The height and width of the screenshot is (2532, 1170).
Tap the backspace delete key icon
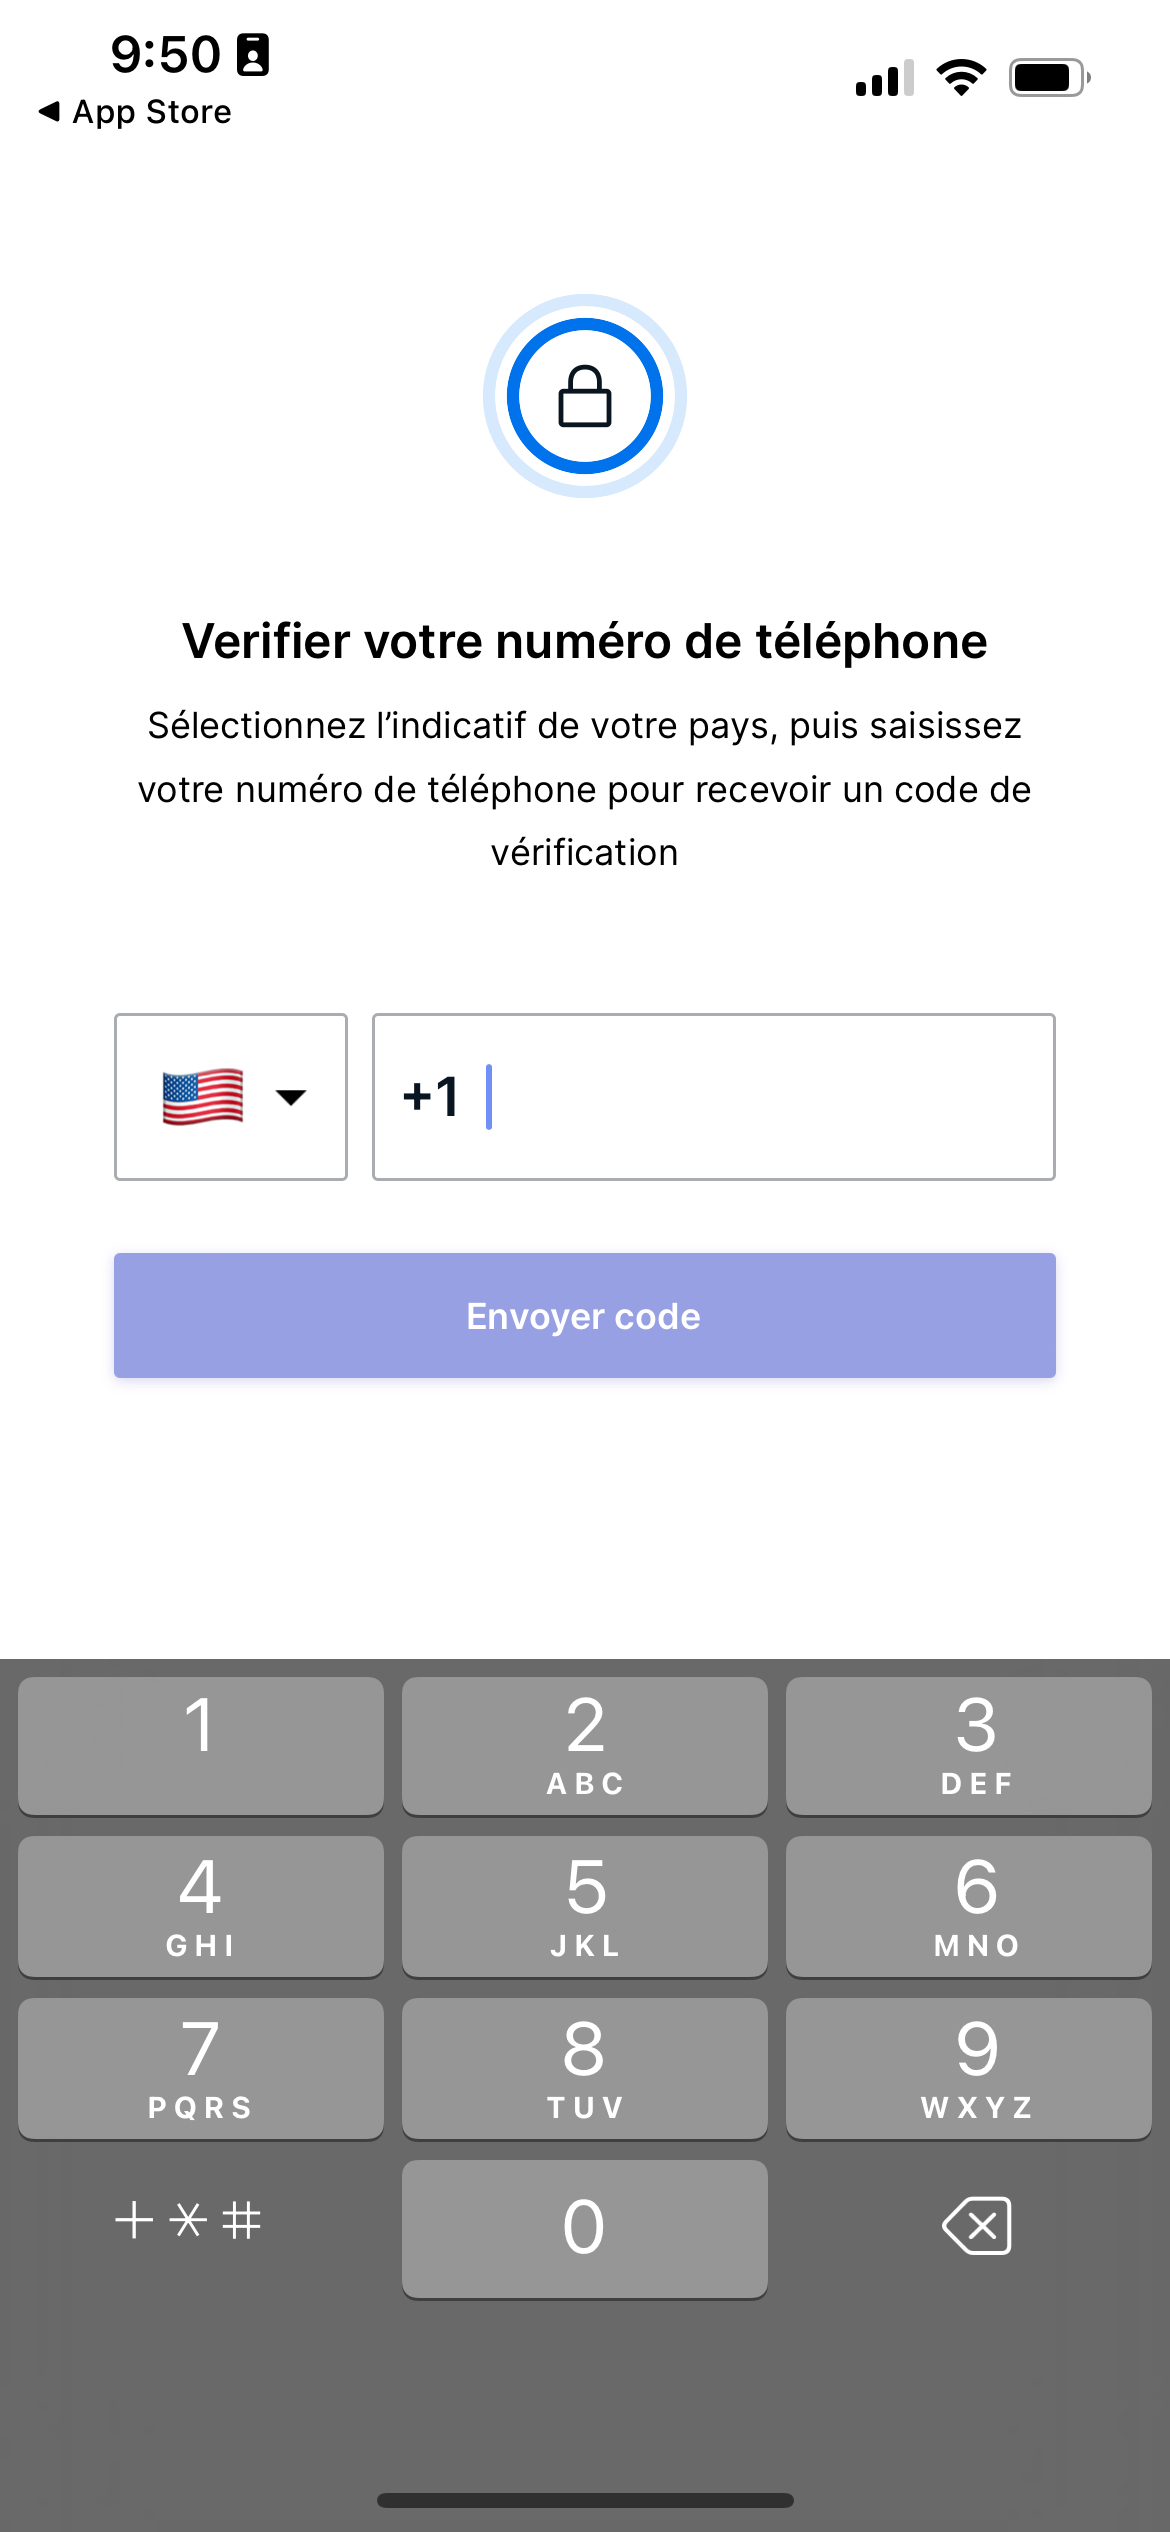click(977, 2226)
